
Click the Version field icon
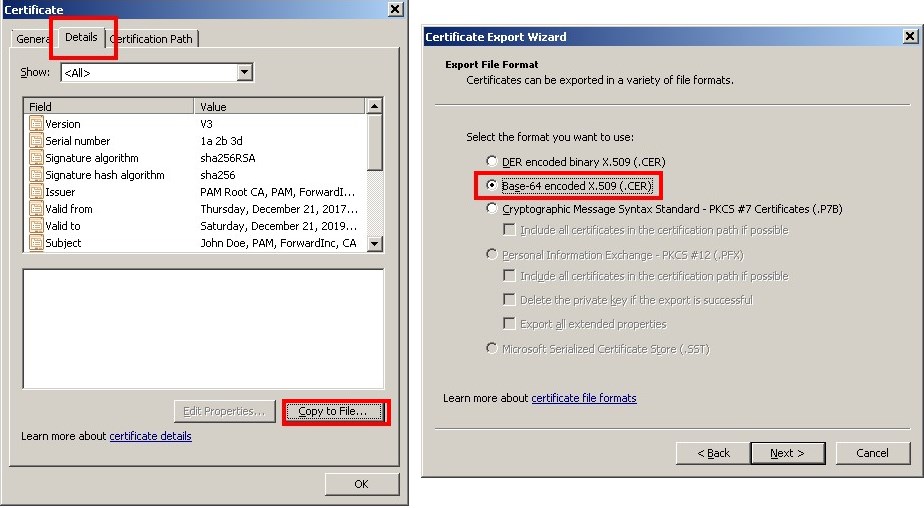(x=36, y=124)
